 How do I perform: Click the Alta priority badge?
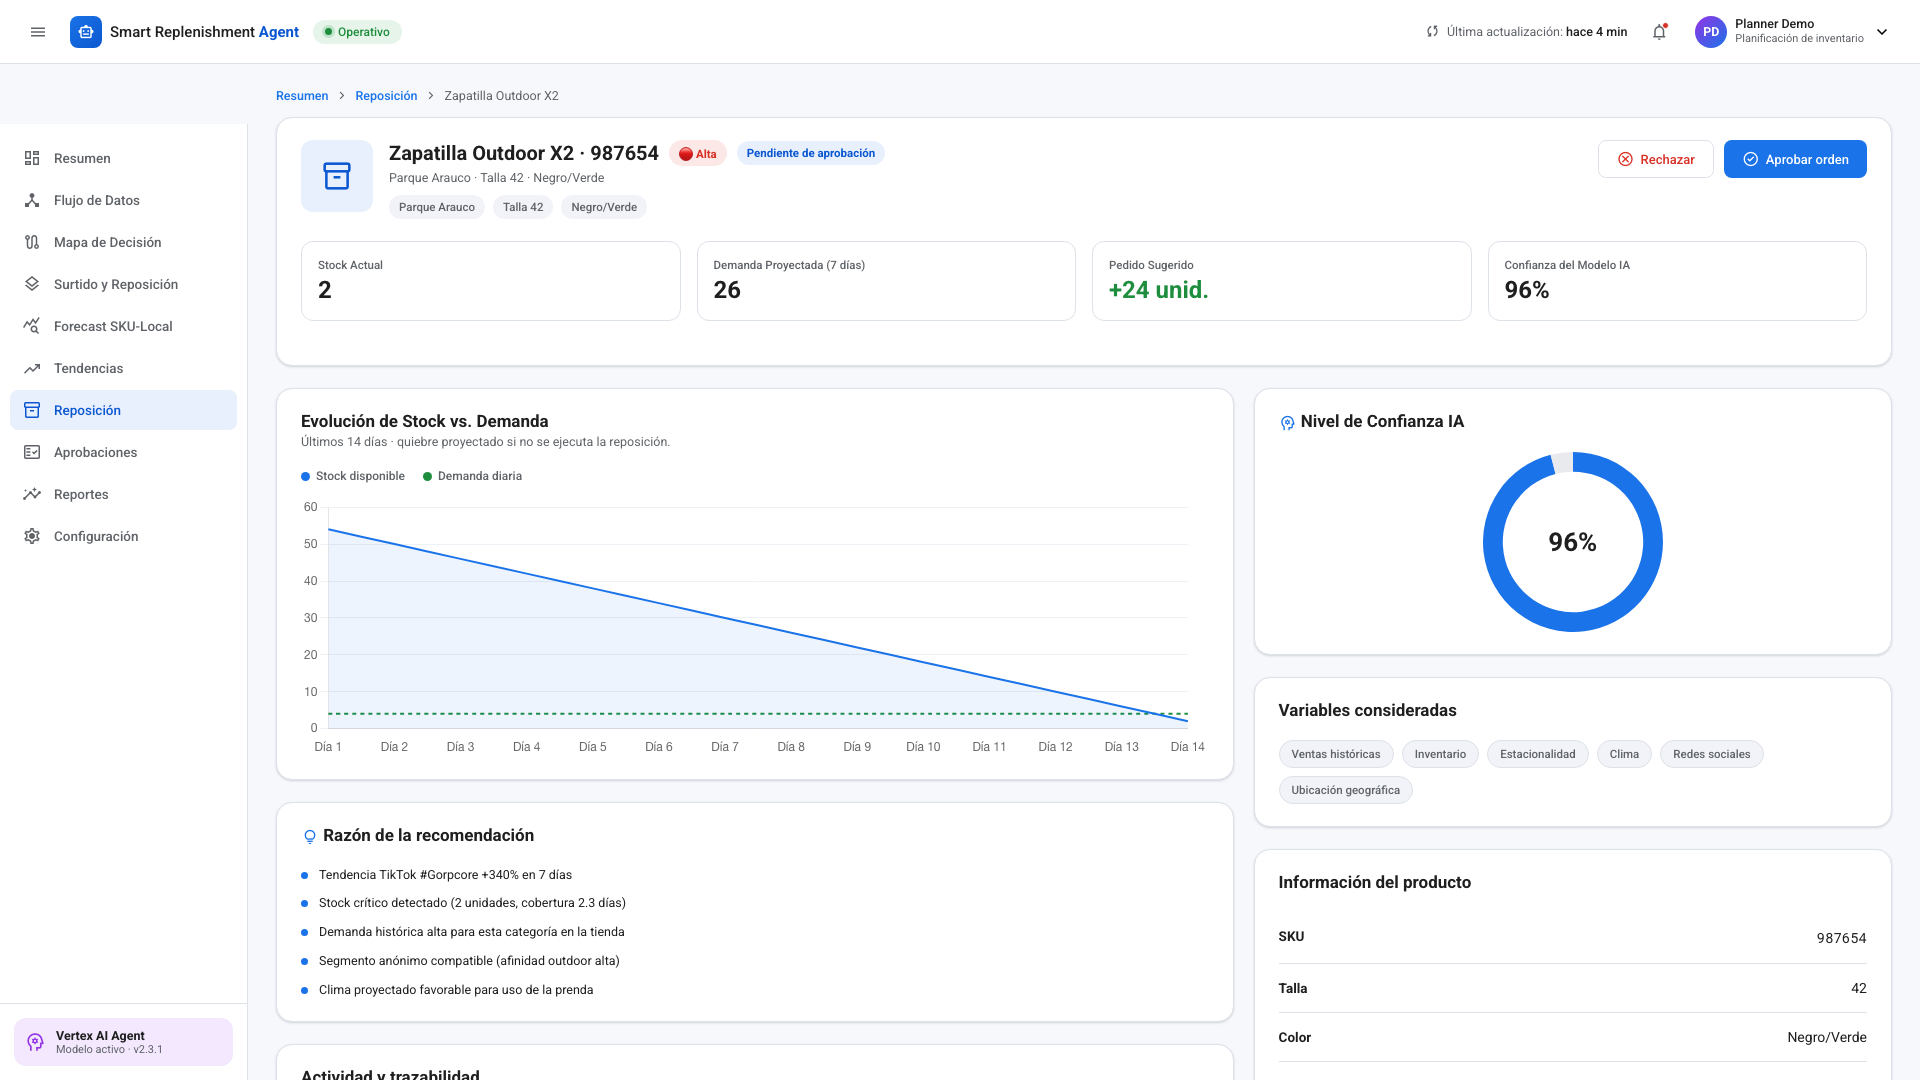(697, 153)
